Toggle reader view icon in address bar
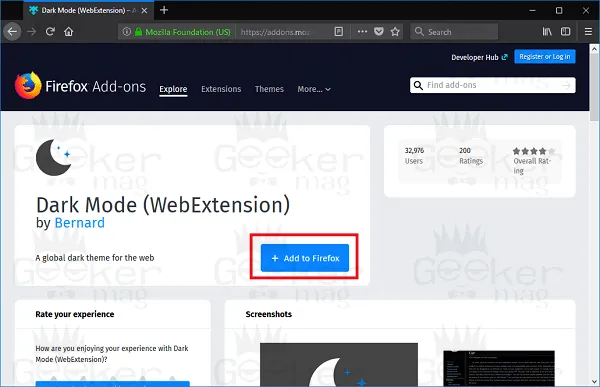This screenshot has width=600, height=387. tap(339, 32)
